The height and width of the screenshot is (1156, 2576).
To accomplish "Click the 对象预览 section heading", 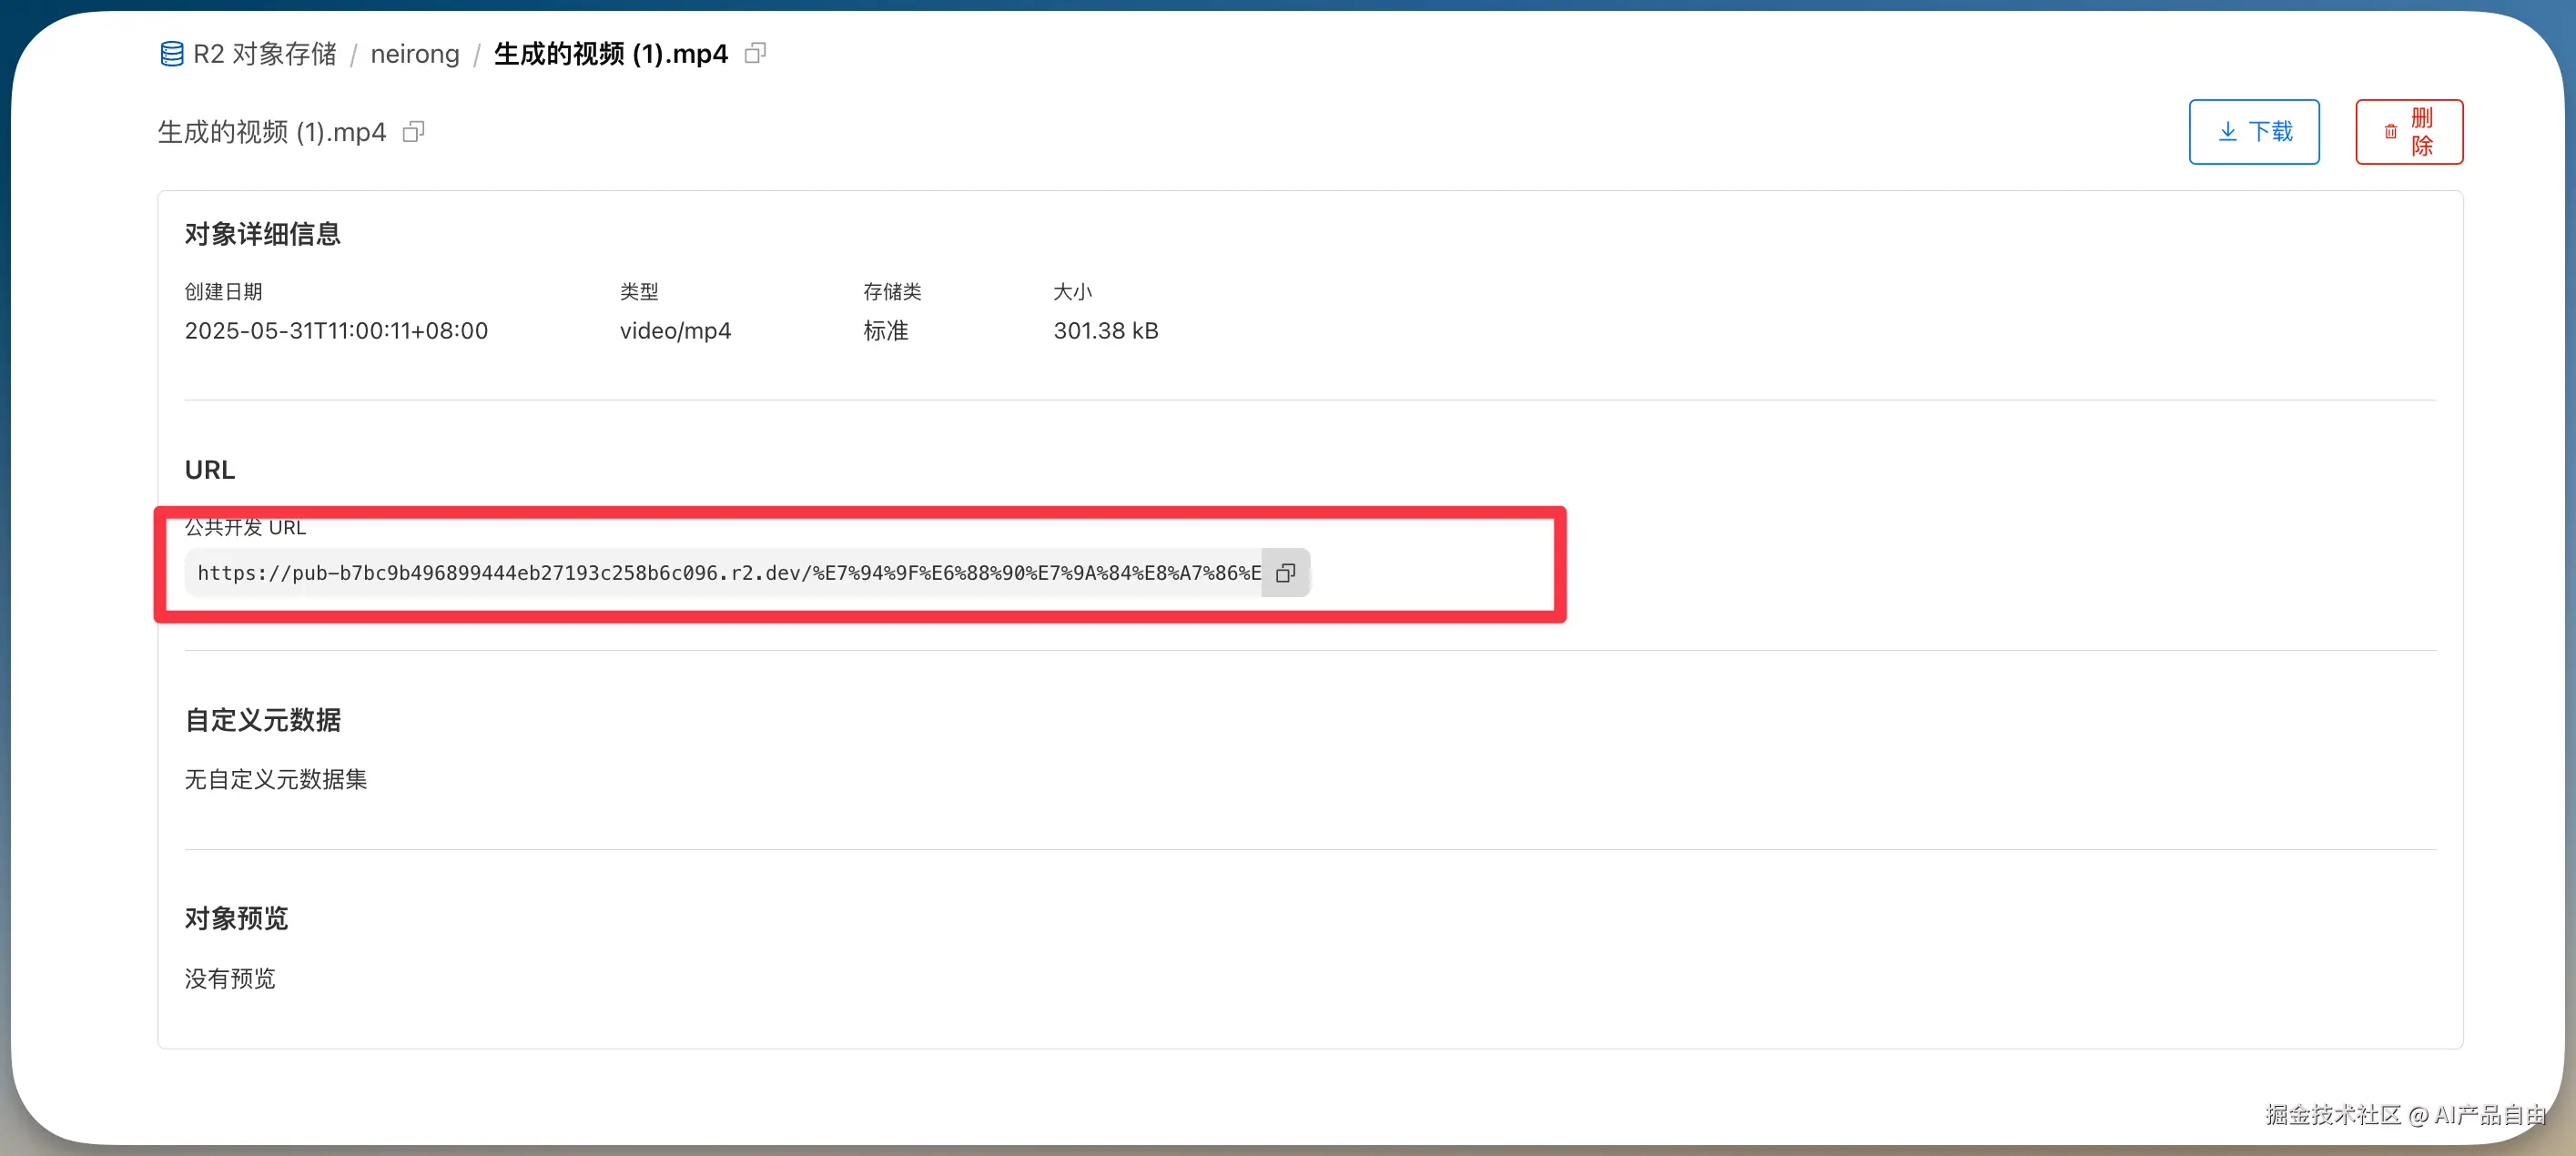I will (236, 918).
